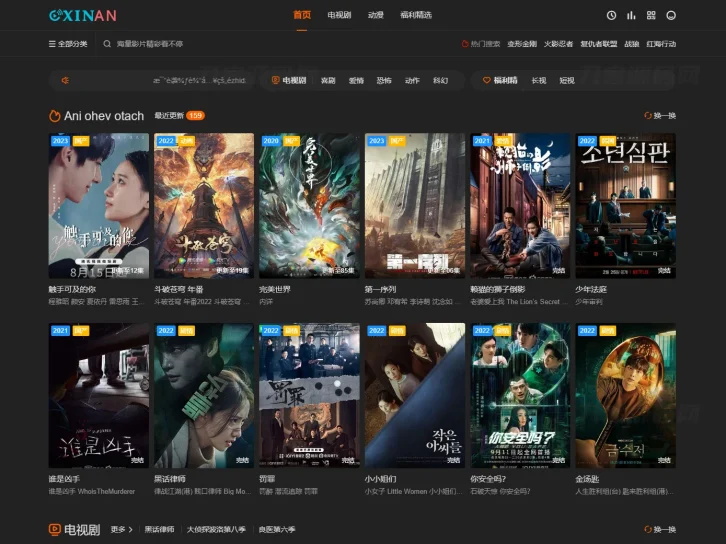Click the flame icon beside Ani ohev otach
Screen dimensions: 726x544
click(55, 116)
